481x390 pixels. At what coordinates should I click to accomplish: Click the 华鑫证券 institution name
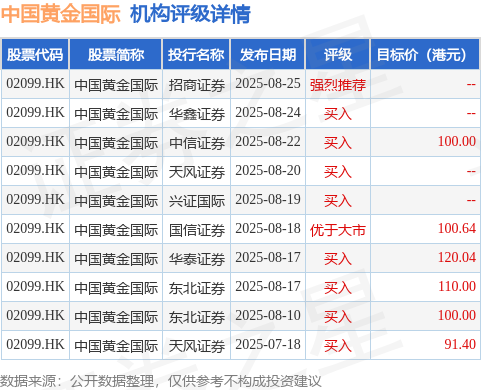[x=196, y=114]
